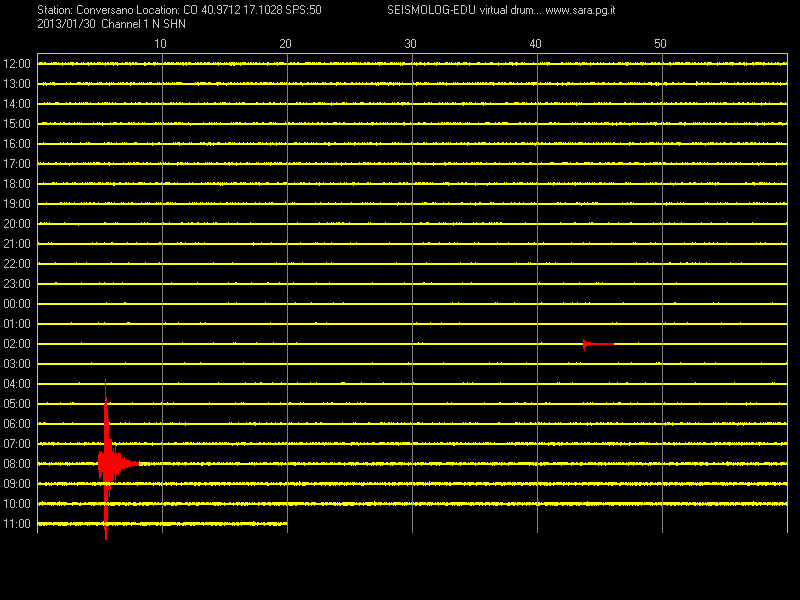The height and width of the screenshot is (600, 800).
Task: Click the 10:00 hour label
Action: point(17,504)
